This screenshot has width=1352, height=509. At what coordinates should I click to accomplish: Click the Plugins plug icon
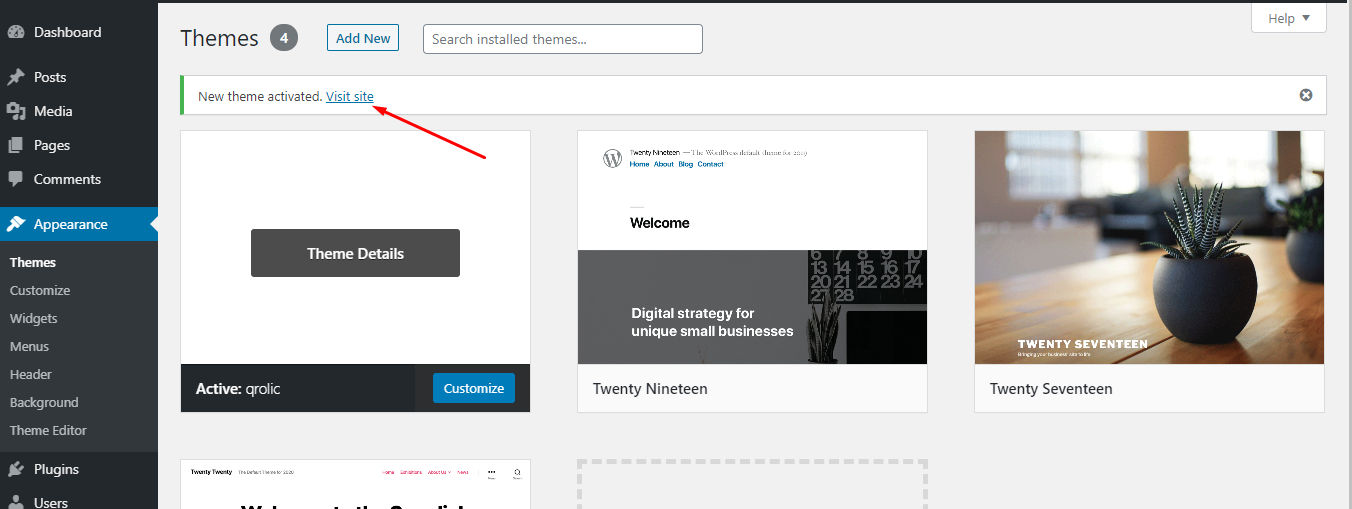pos(16,469)
